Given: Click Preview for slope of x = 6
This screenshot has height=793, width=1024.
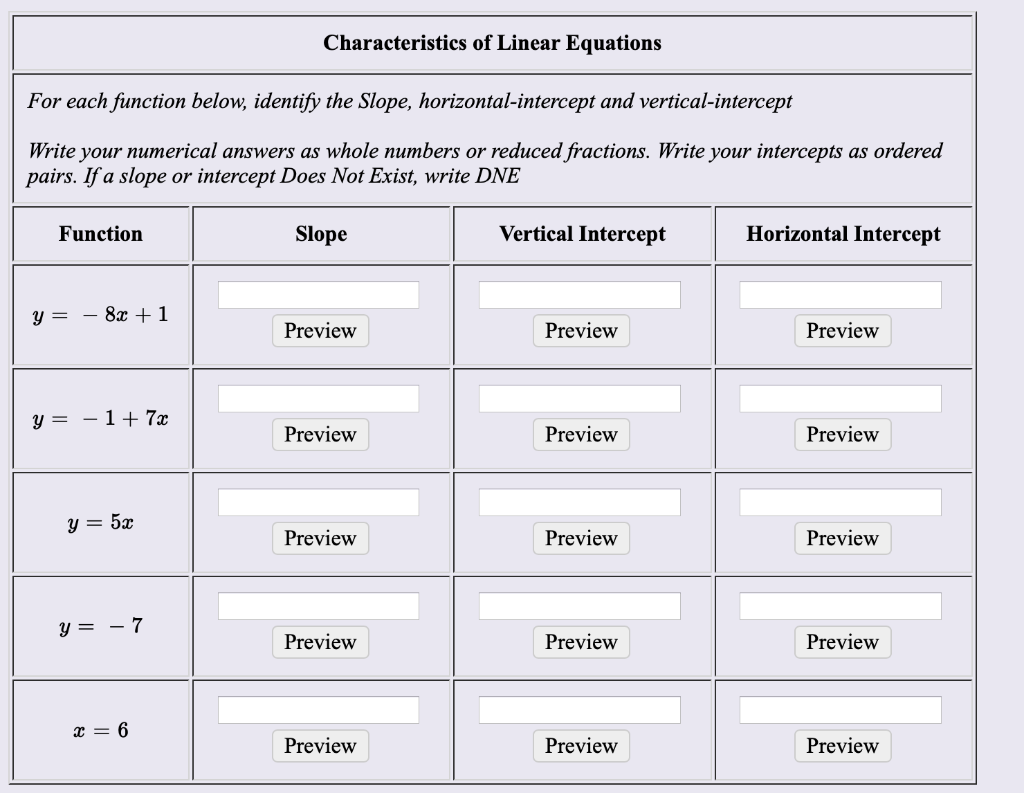Looking at the screenshot, I should point(320,746).
